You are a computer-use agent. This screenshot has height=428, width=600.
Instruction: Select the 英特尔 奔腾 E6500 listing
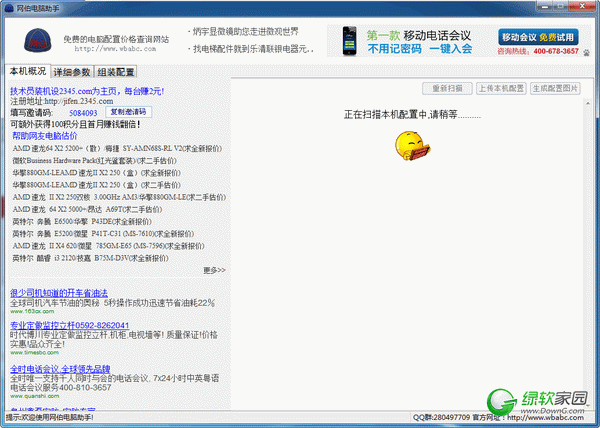pos(82,222)
